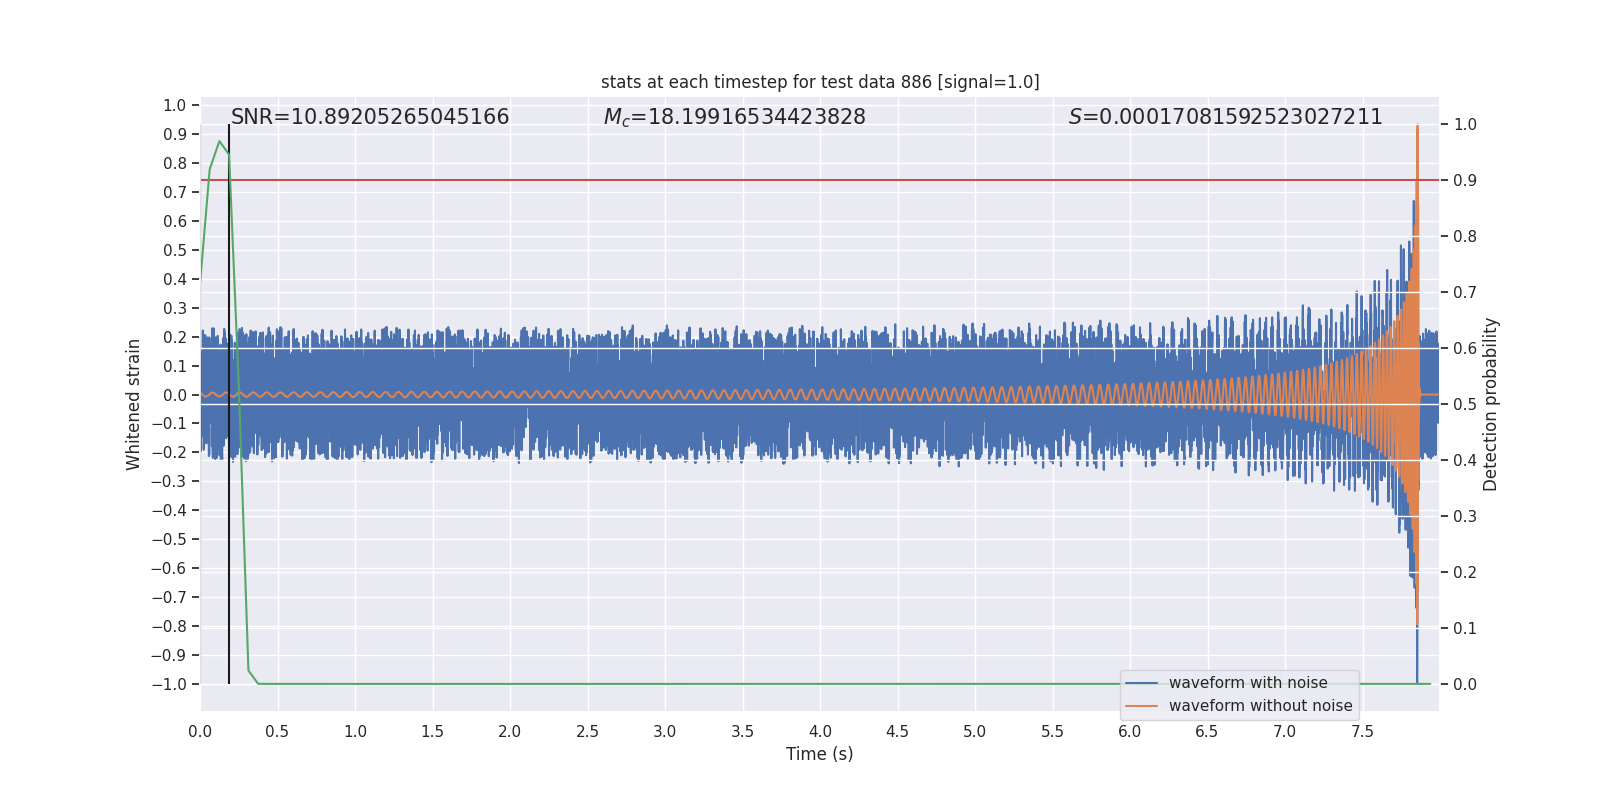
Task: Click the S value annotation text
Action: click(1225, 117)
